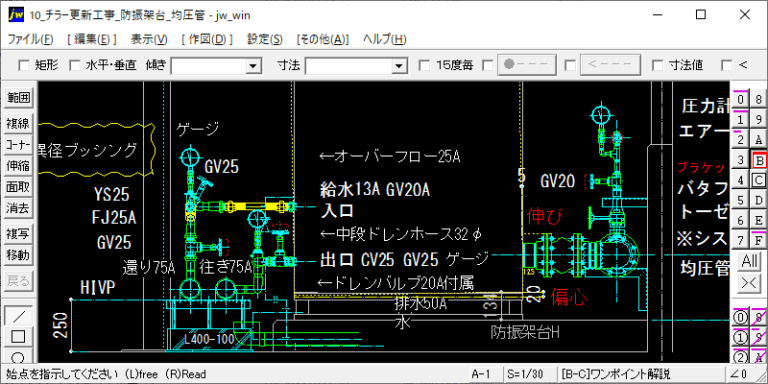Click the 複線 button

(x=18, y=123)
